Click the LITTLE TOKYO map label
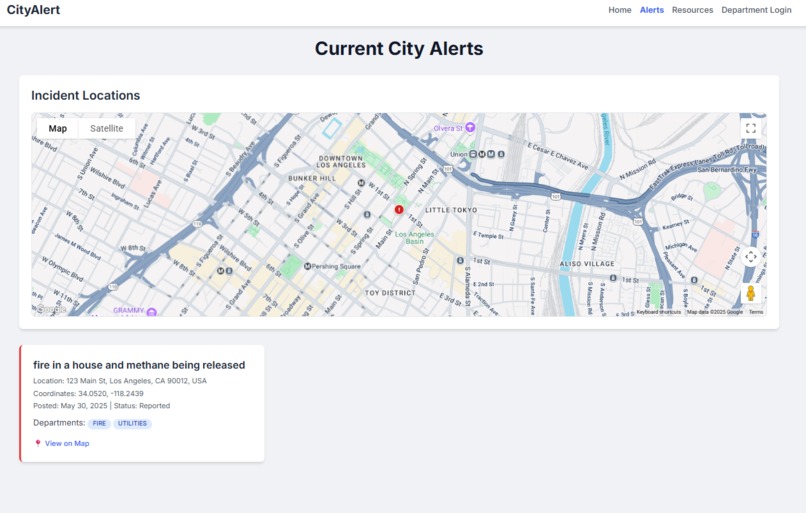The width and height of the screenshot is (806, 513). click(451, 210)
